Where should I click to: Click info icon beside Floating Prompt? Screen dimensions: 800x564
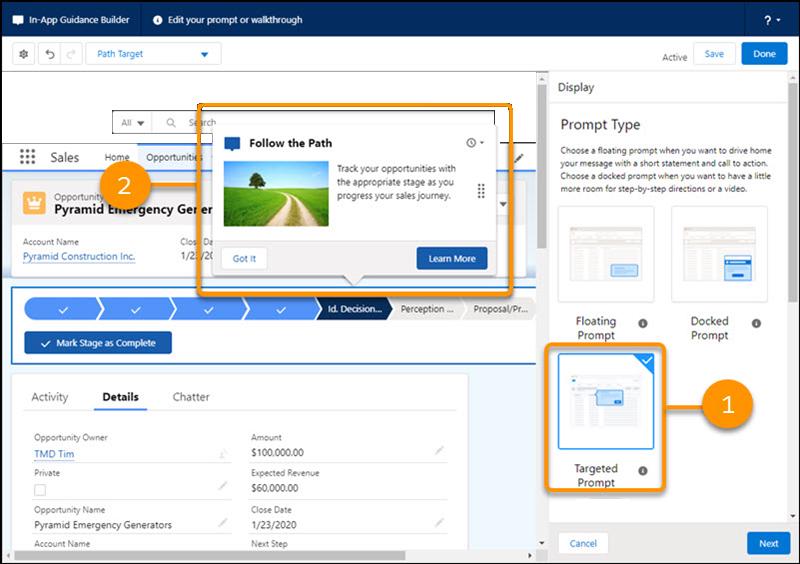click(x=643, y=323)
